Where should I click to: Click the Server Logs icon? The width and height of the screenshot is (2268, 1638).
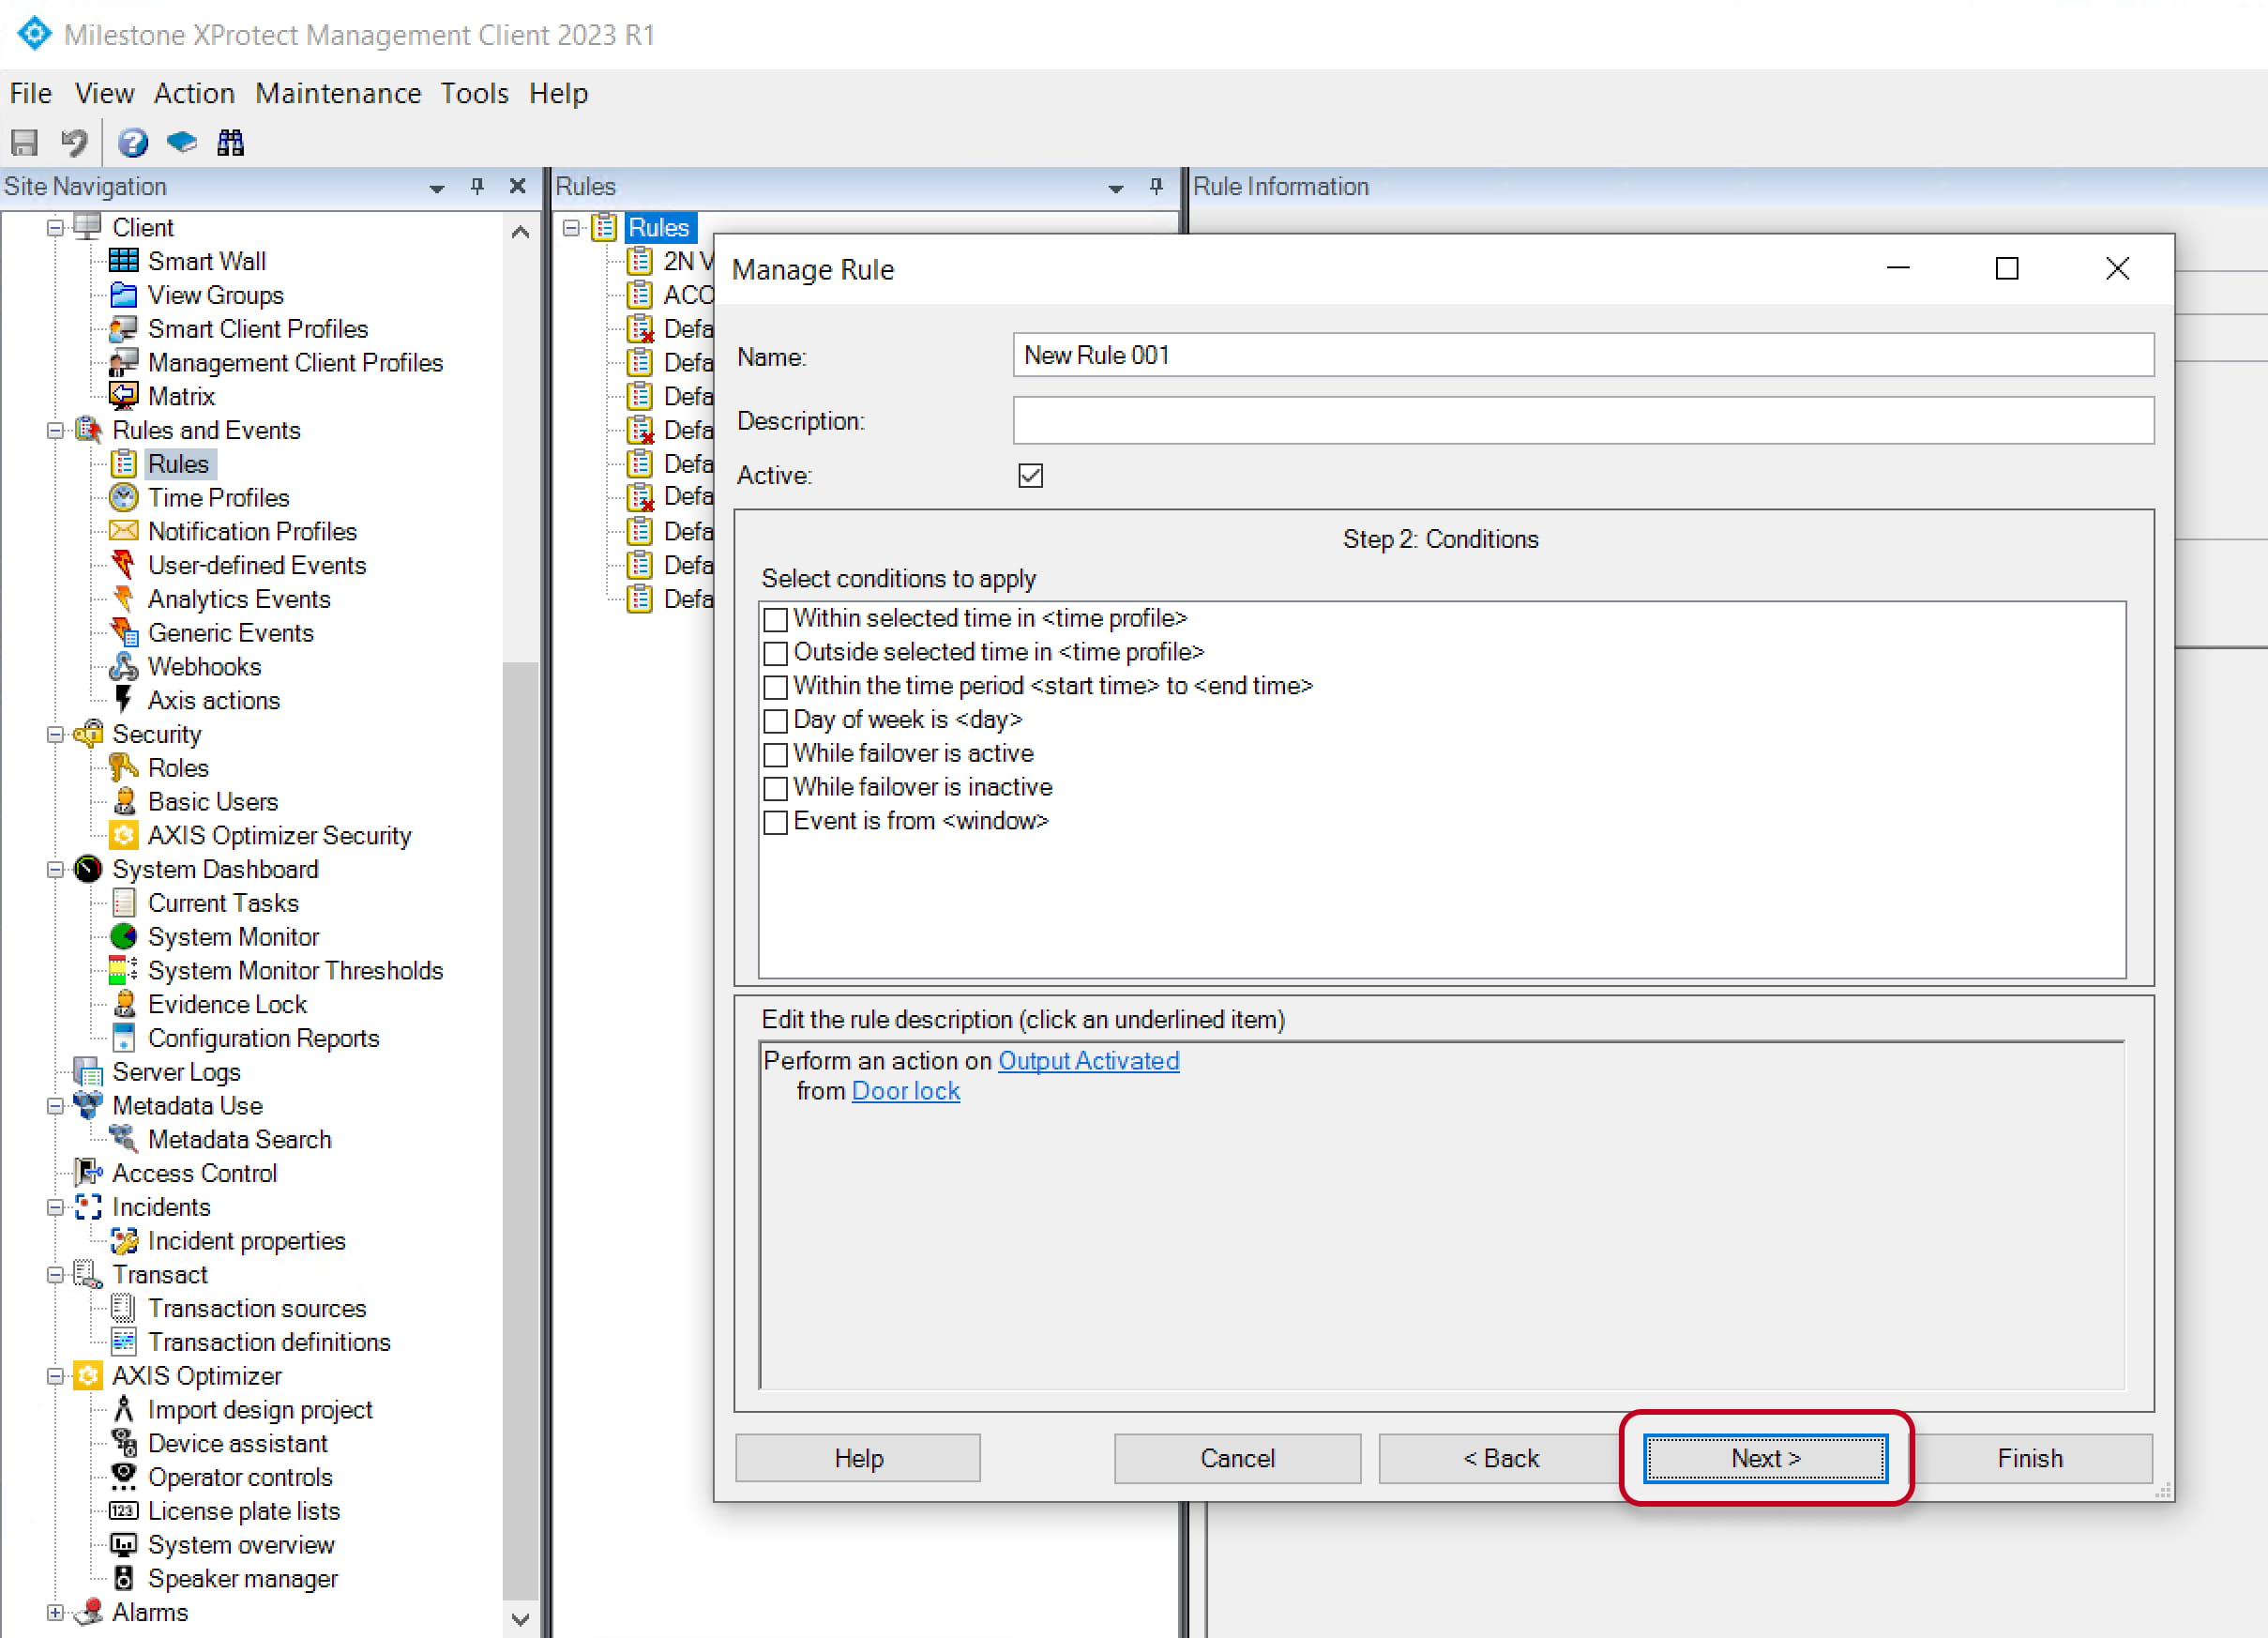(x=88, y=1072)
